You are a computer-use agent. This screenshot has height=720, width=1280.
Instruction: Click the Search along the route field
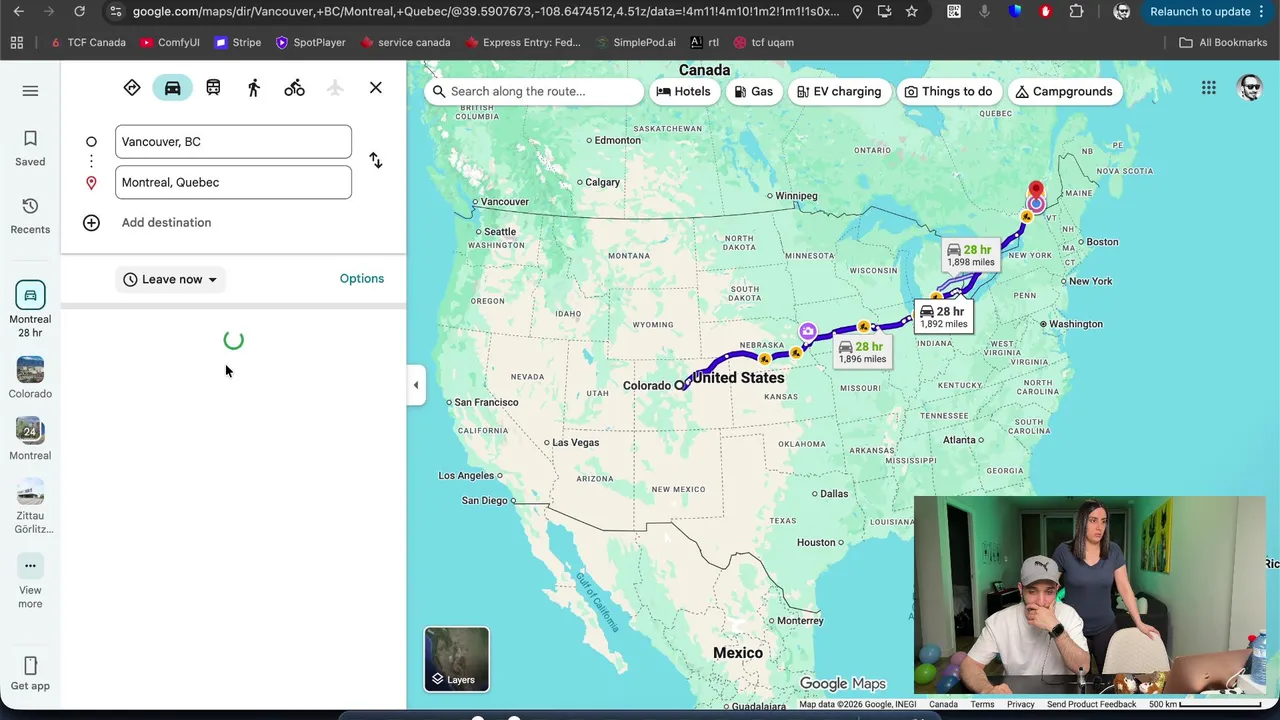[x=535, y=91]
